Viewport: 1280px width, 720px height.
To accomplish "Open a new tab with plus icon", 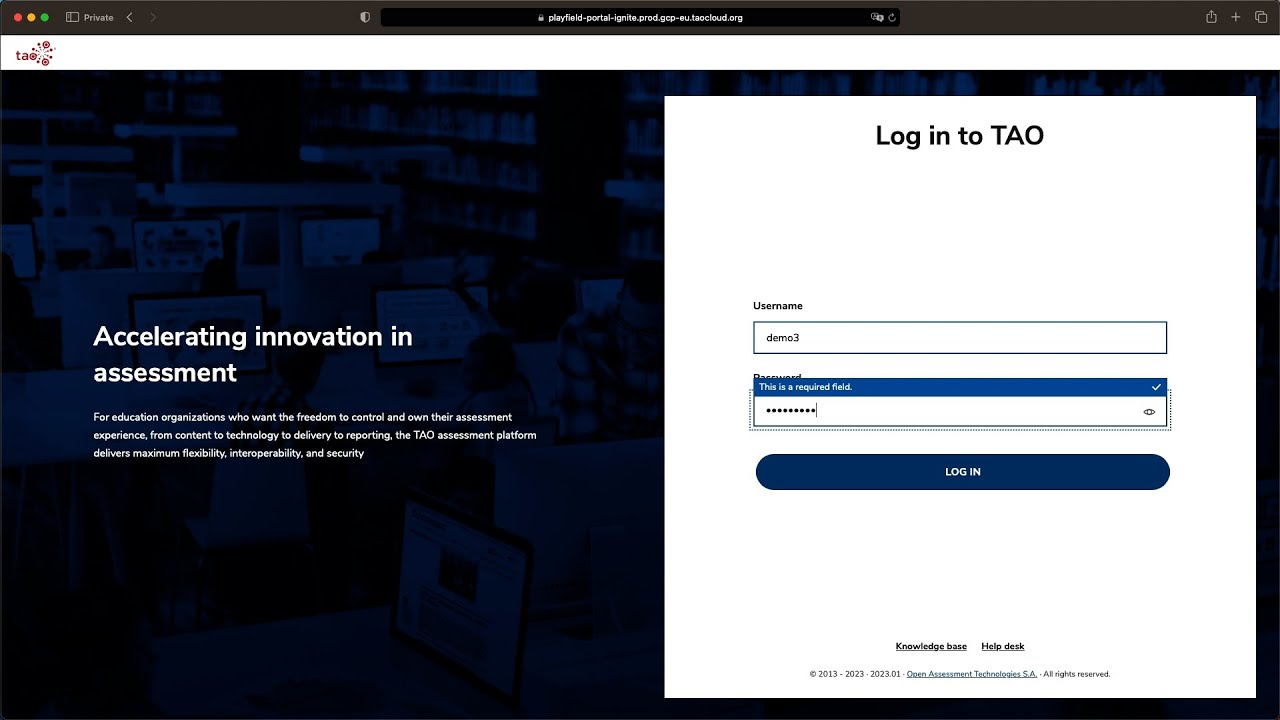I will (x=1236, y=17).
